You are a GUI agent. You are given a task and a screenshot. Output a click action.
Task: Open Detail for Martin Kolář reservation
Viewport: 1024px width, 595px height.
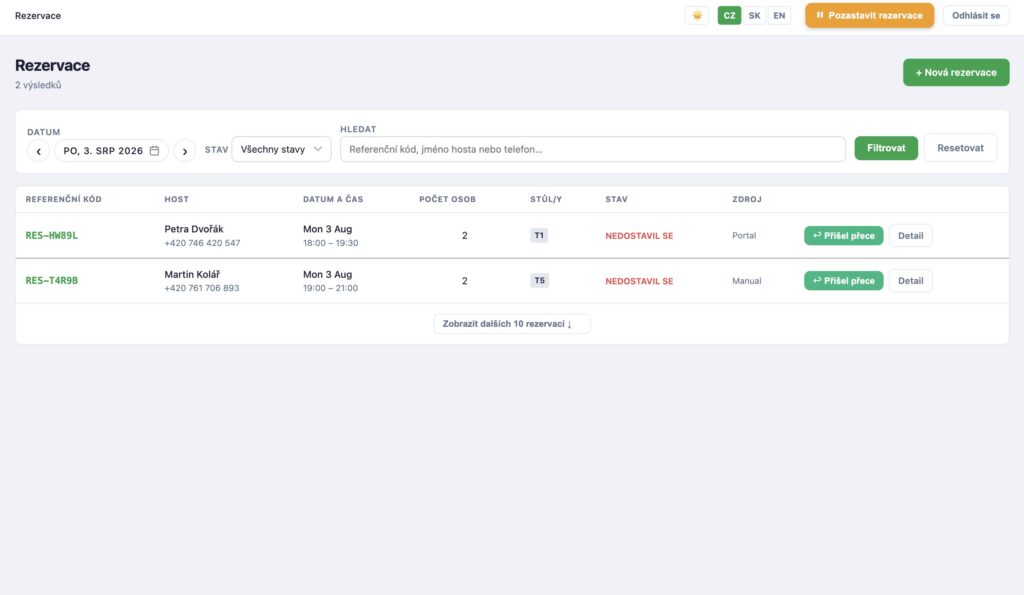[910, 281]
